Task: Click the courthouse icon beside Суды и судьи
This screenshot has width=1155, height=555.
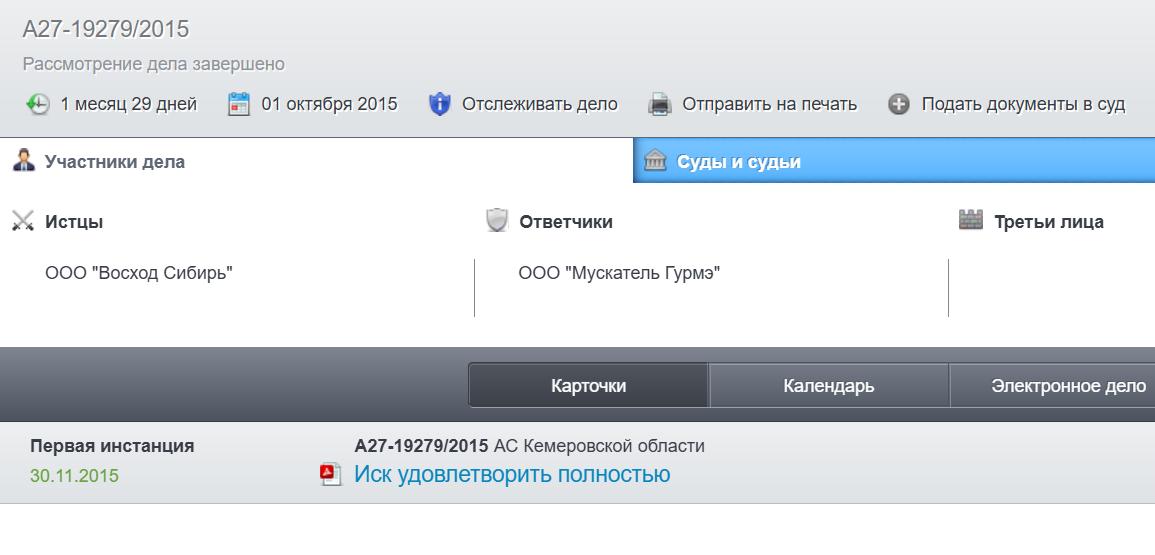Action: tap(655, 160)
